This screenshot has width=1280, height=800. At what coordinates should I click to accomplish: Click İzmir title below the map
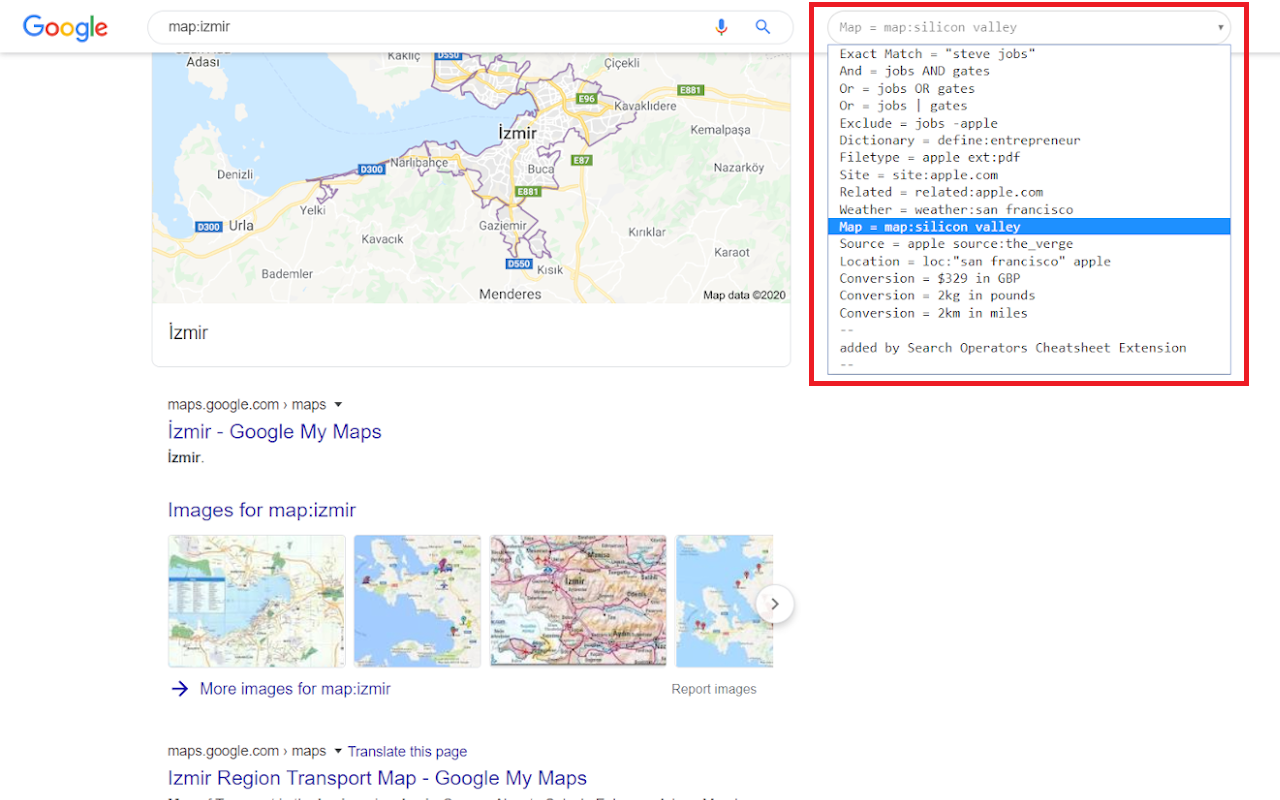tap(188, 333)
